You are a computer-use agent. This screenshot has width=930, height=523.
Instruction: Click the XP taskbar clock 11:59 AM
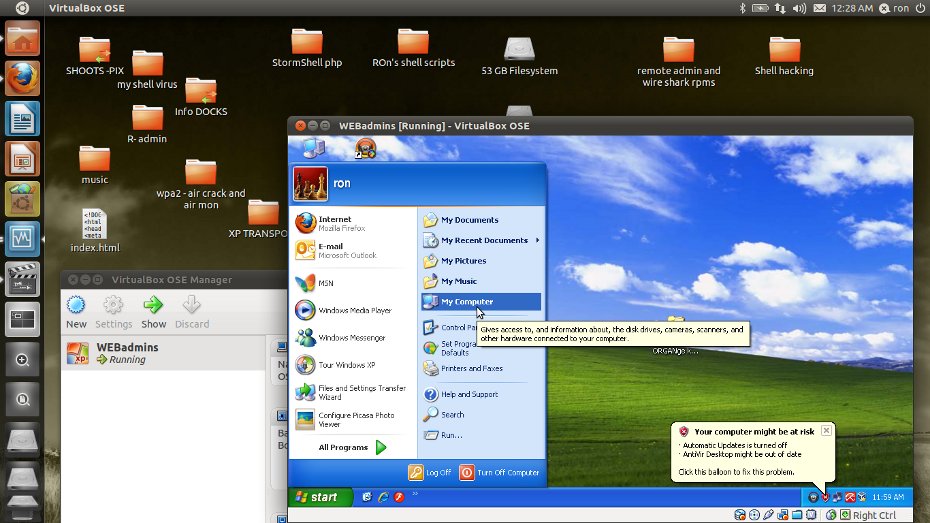888,497
